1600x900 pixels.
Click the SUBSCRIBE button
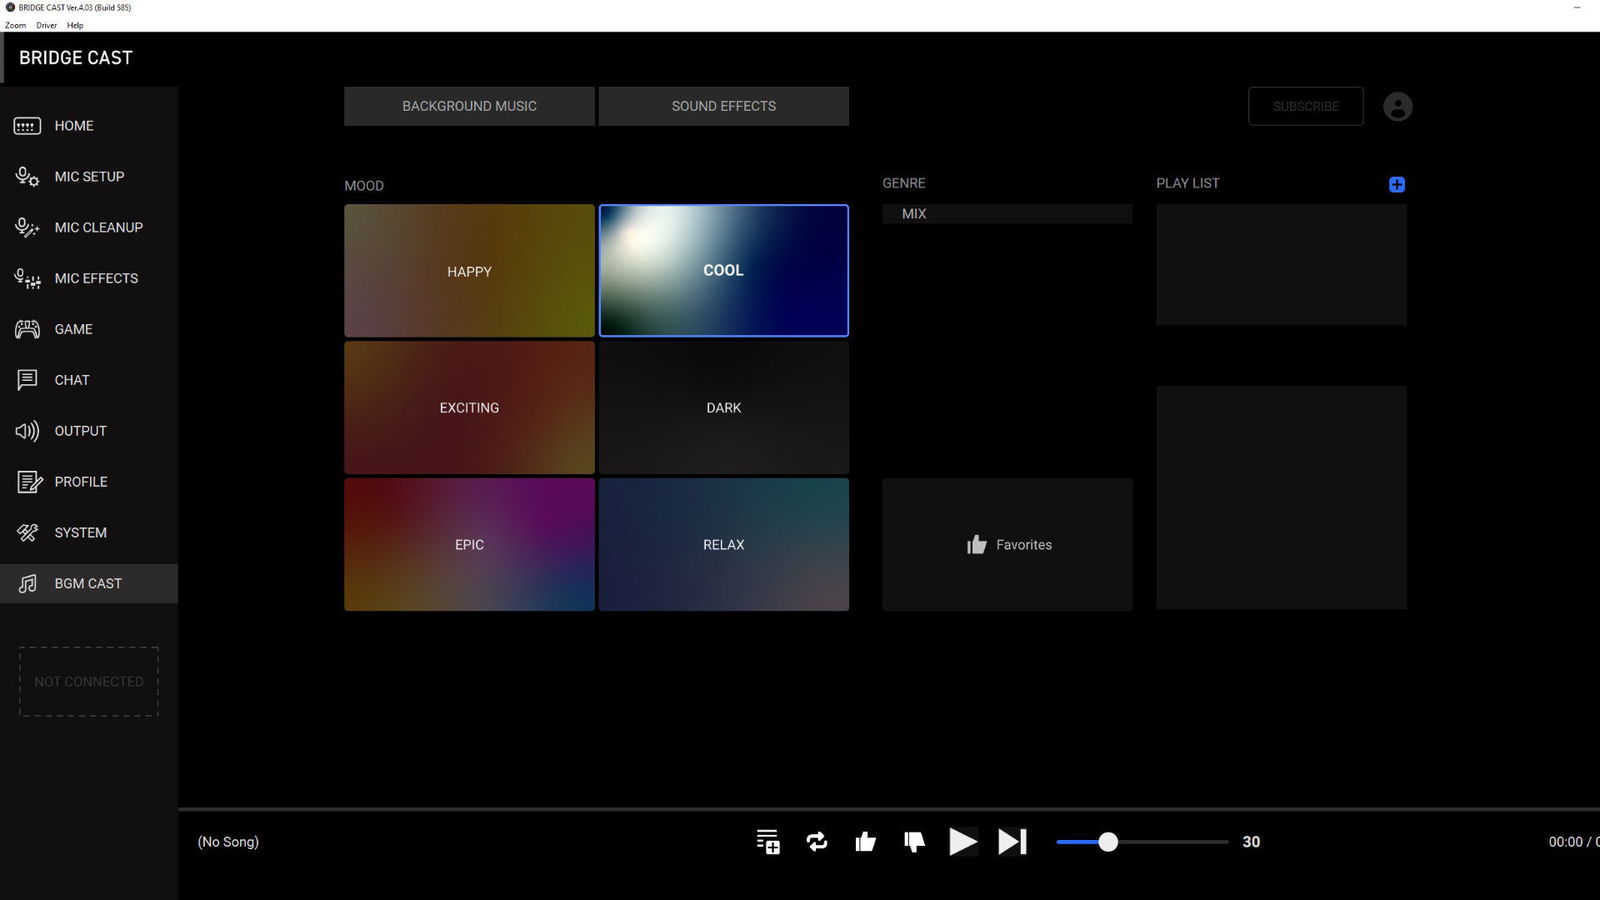tap(1305, 106)
